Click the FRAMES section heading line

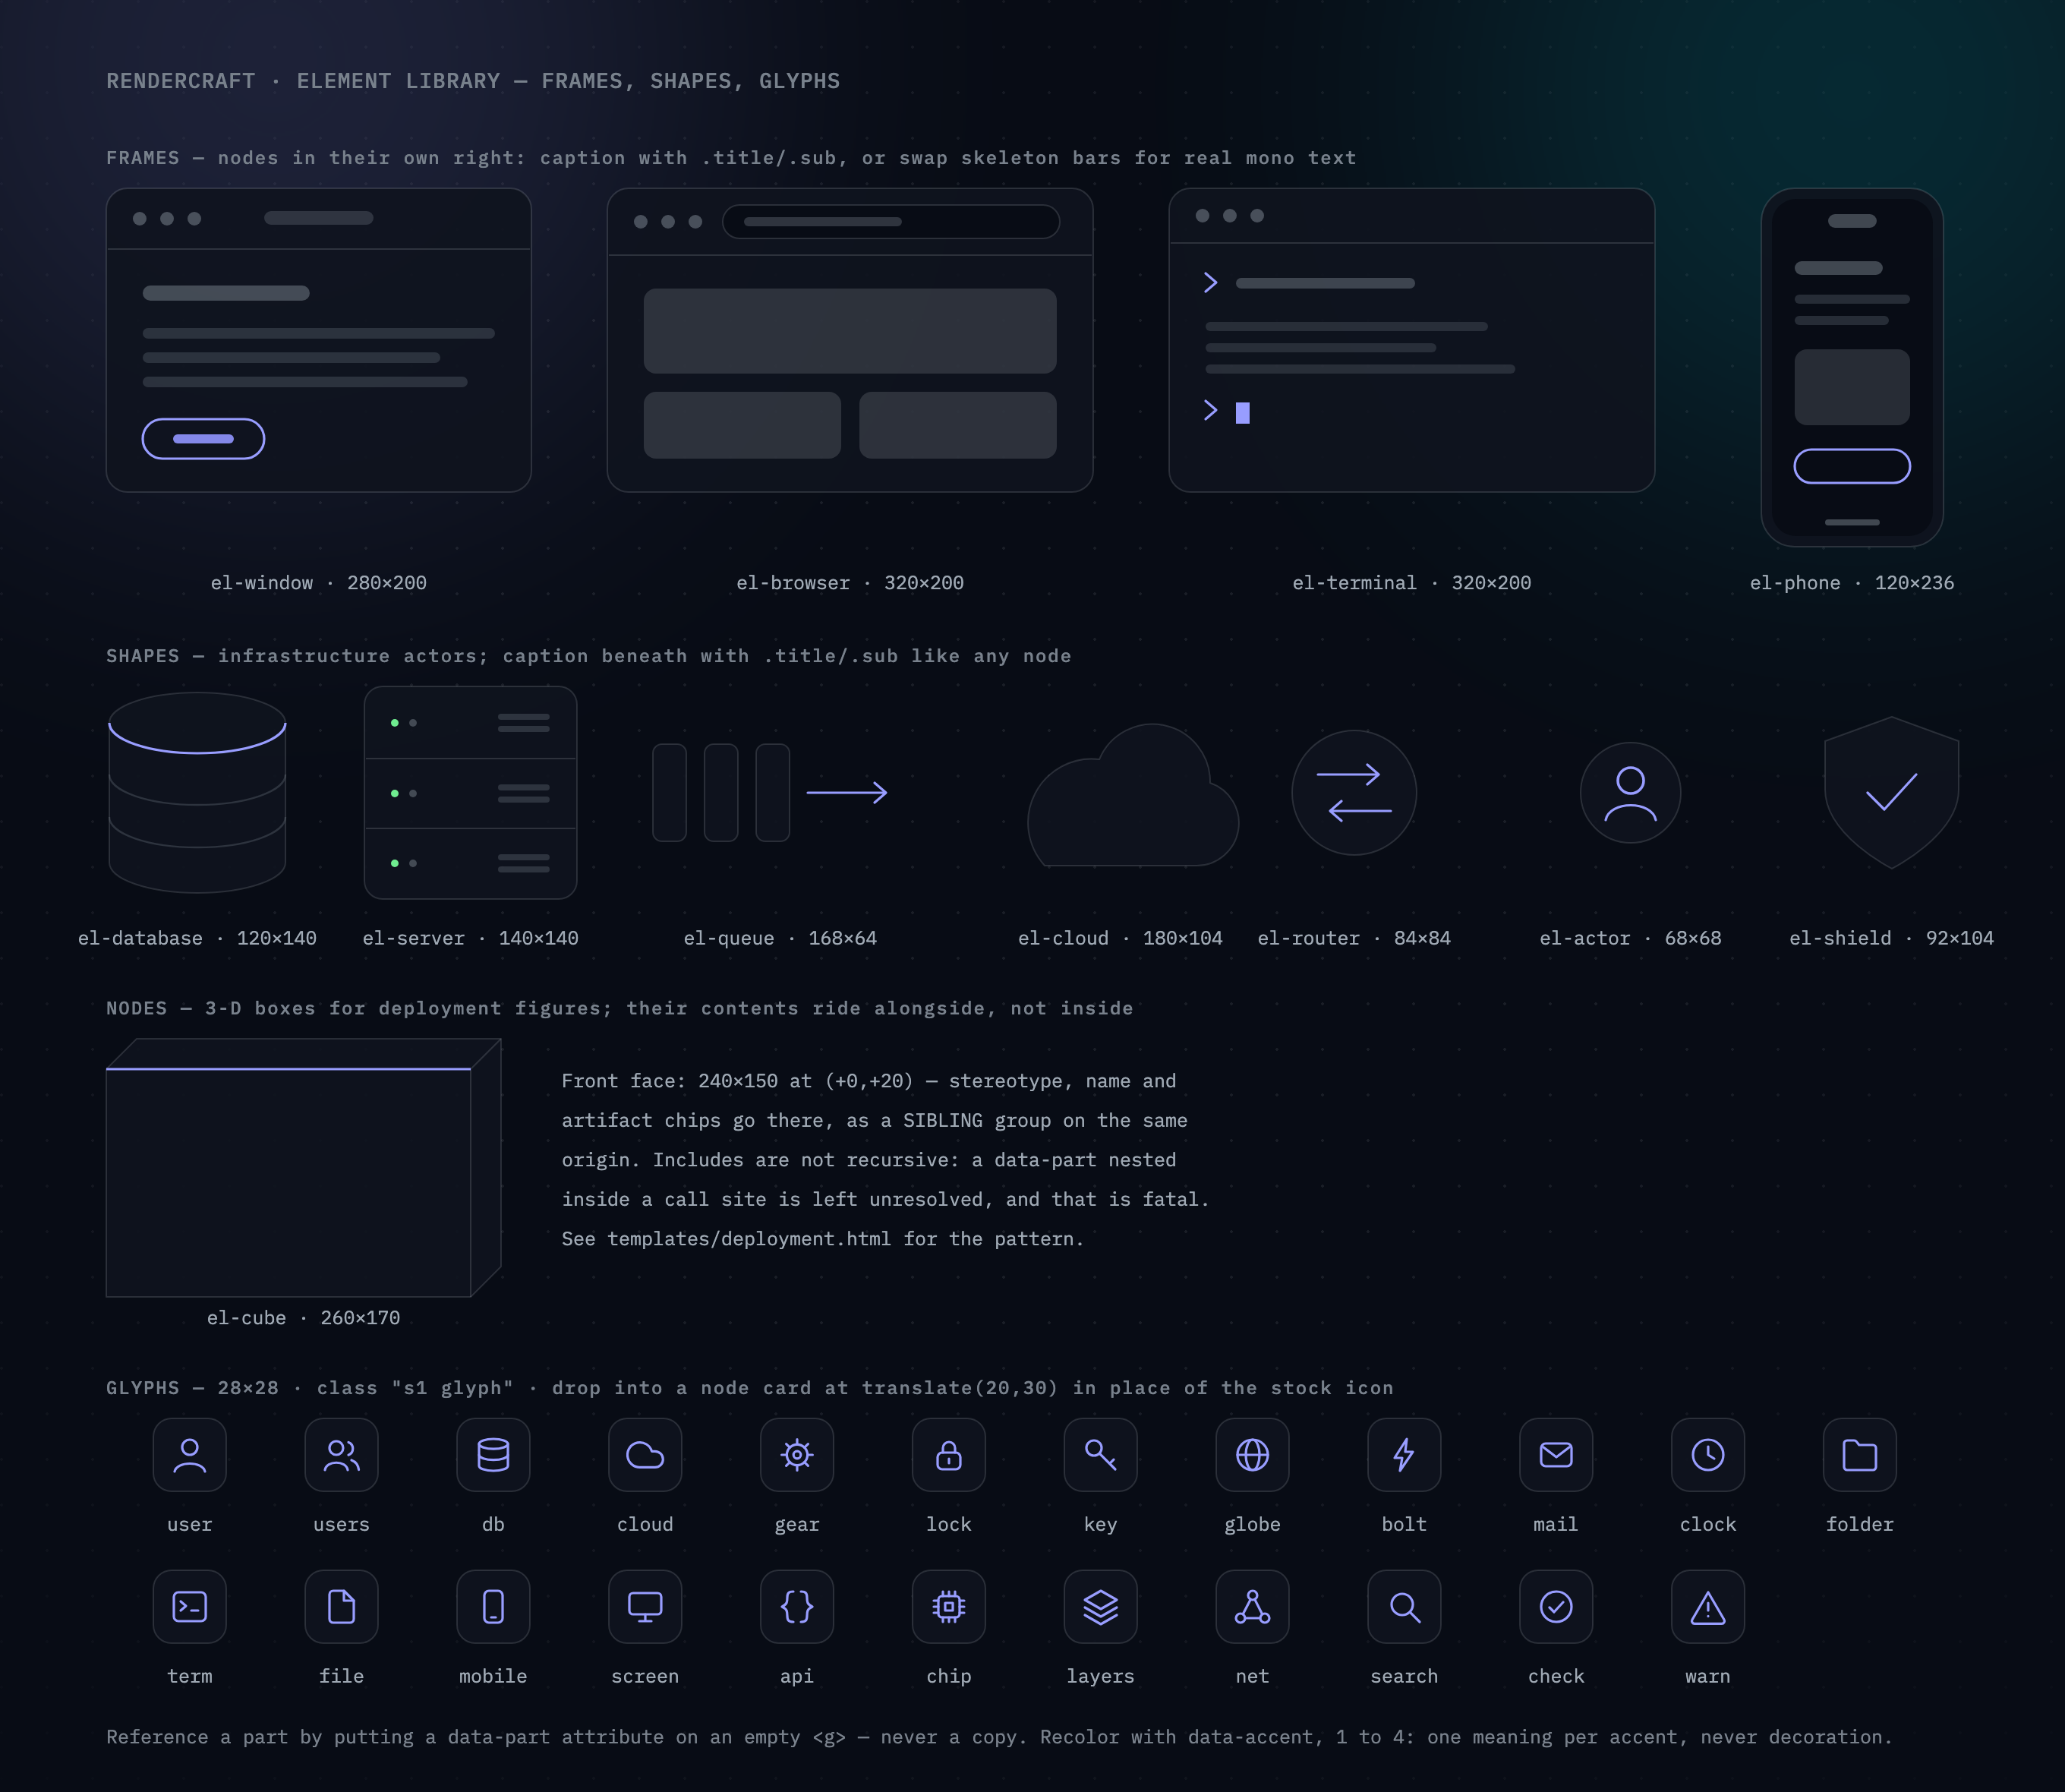pyautogui.click(x=731, y=158)
